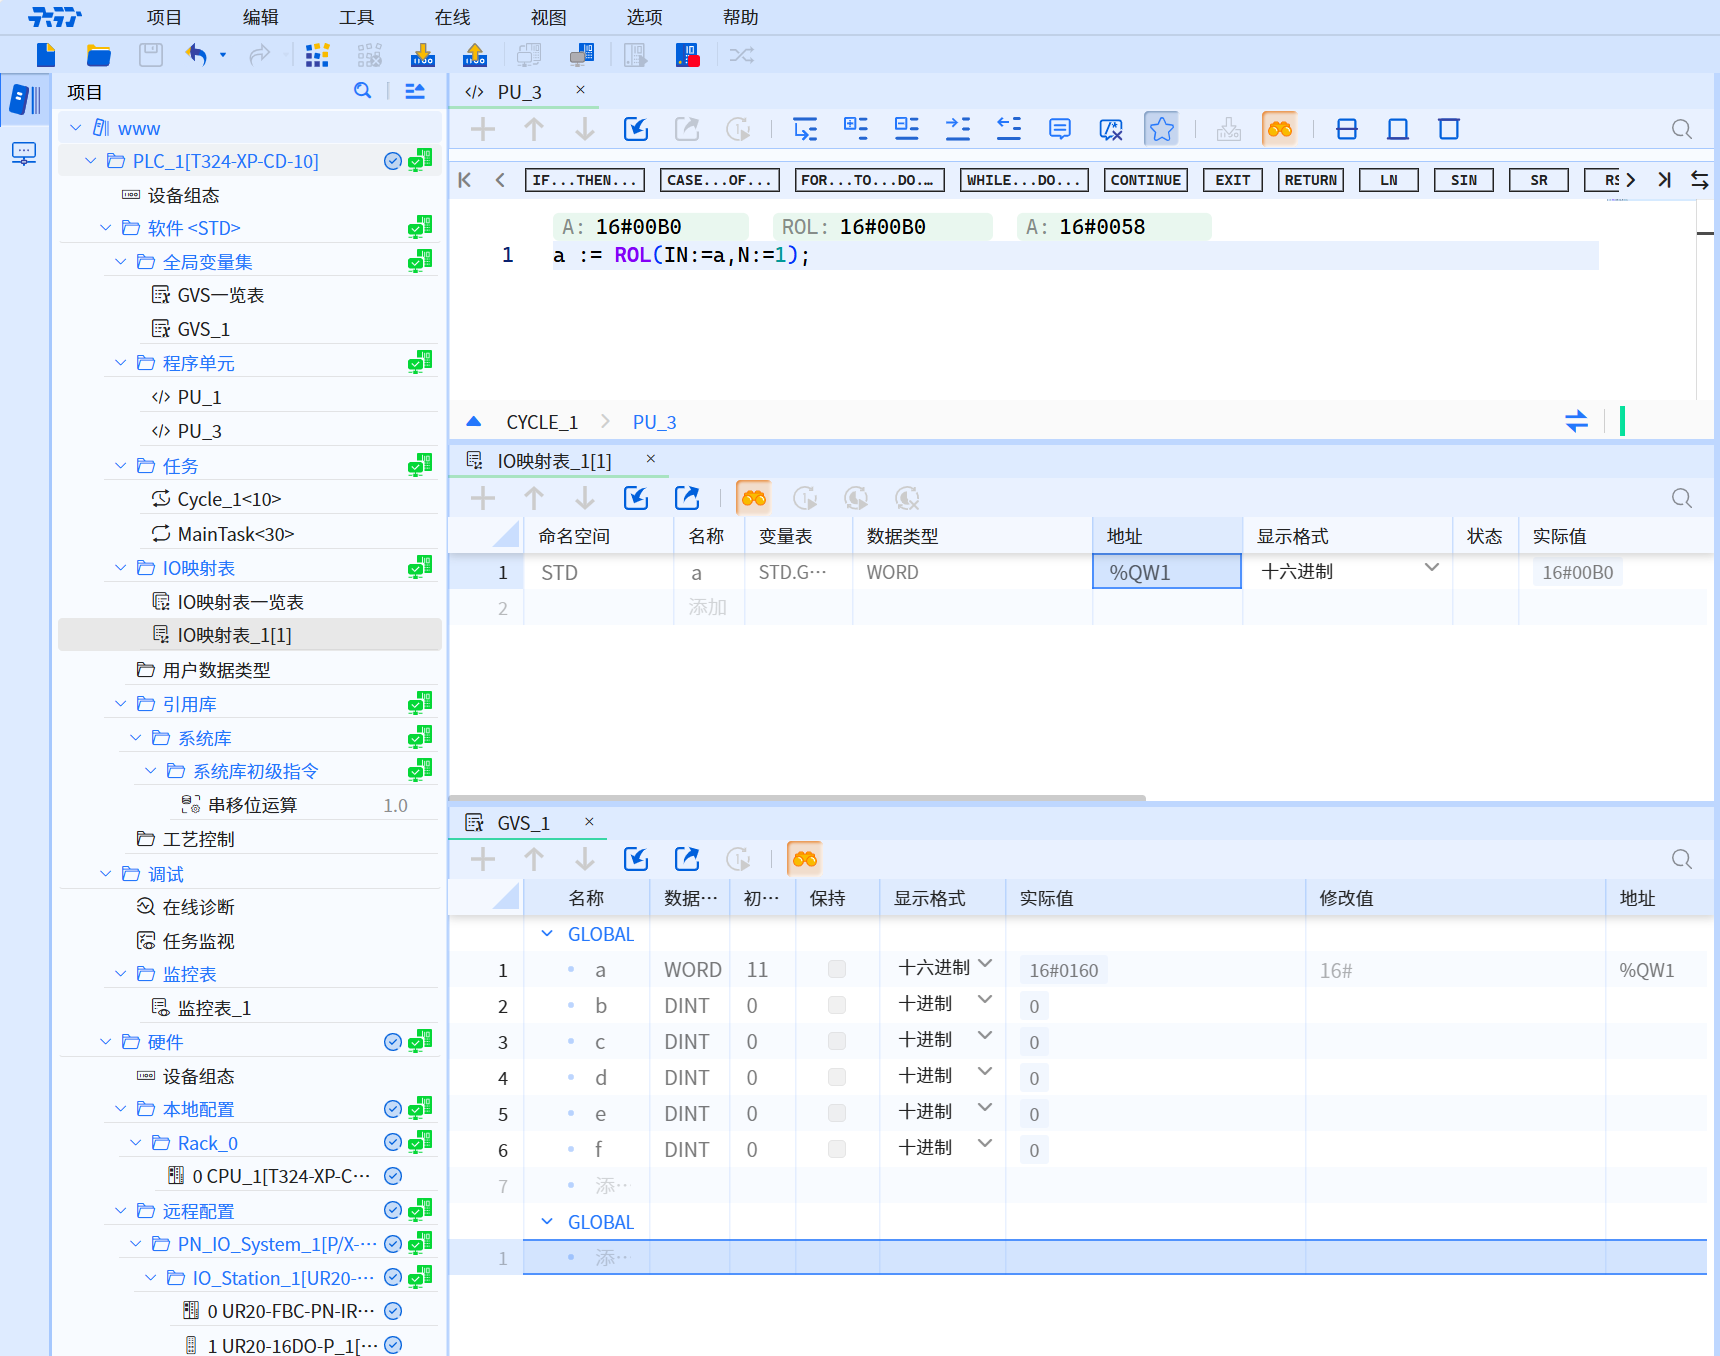Click the upload from PLC toolbar icon
Viewport: 1720px width, 1356px height.
pyautogui.click(x=475, y=55)
